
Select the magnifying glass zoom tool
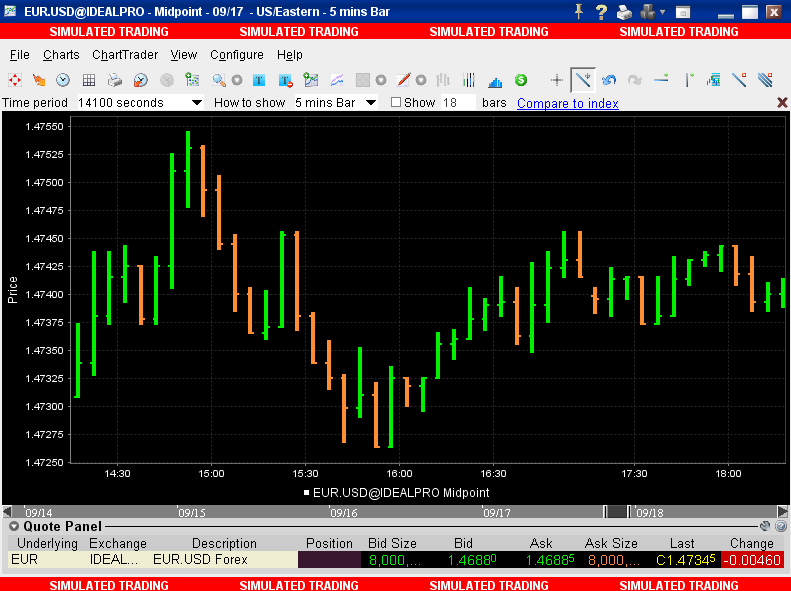coord(219,80)
